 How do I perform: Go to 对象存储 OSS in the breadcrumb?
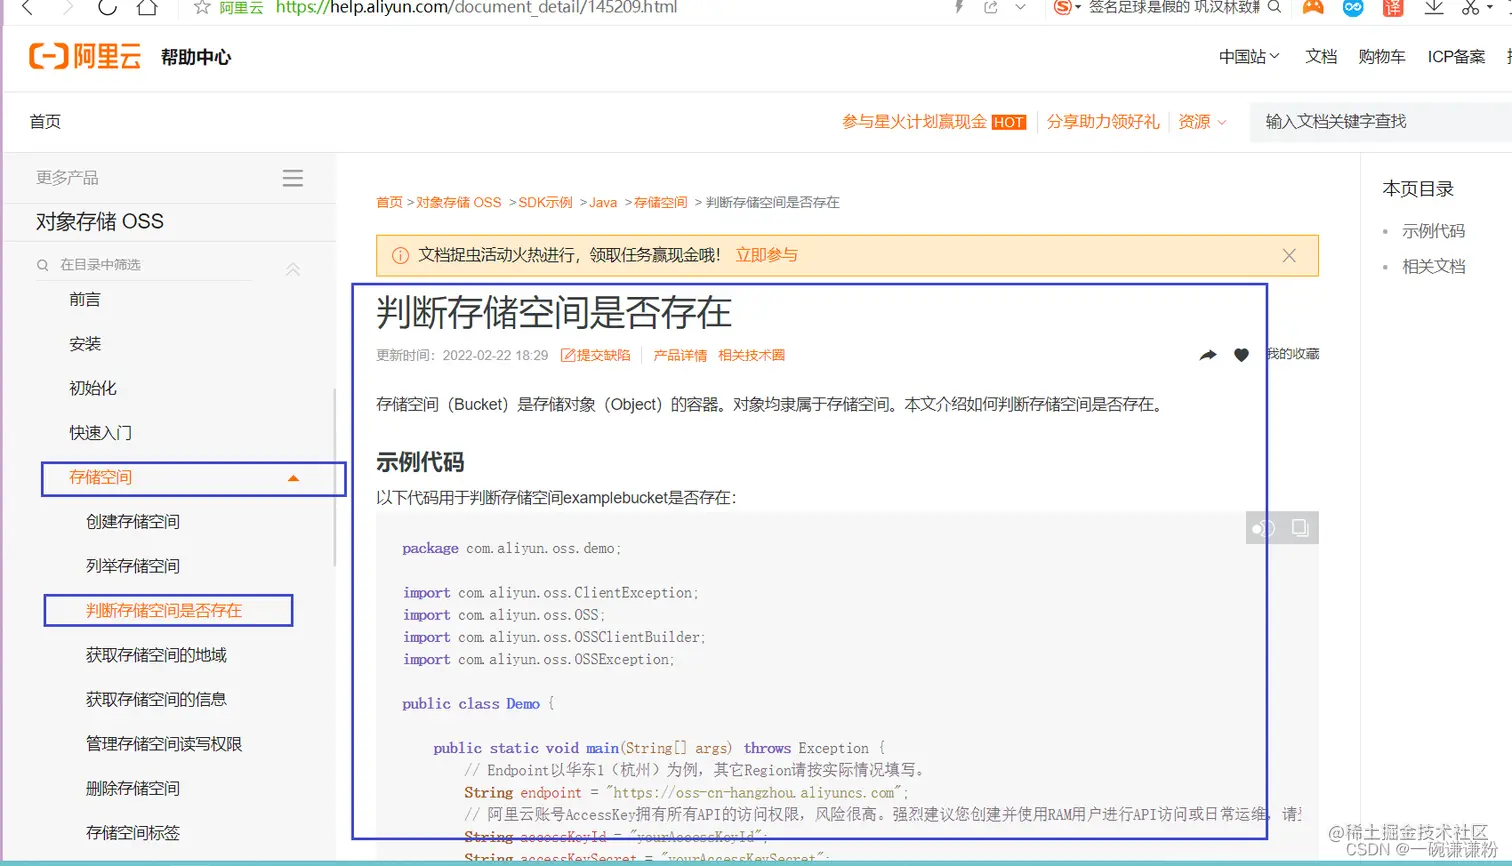459,202
